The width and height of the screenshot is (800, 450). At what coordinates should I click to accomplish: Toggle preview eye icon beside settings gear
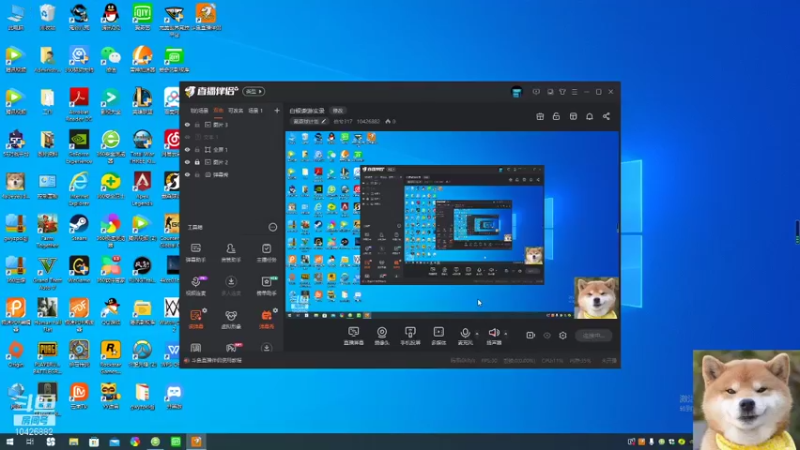(x=547, y=335)
